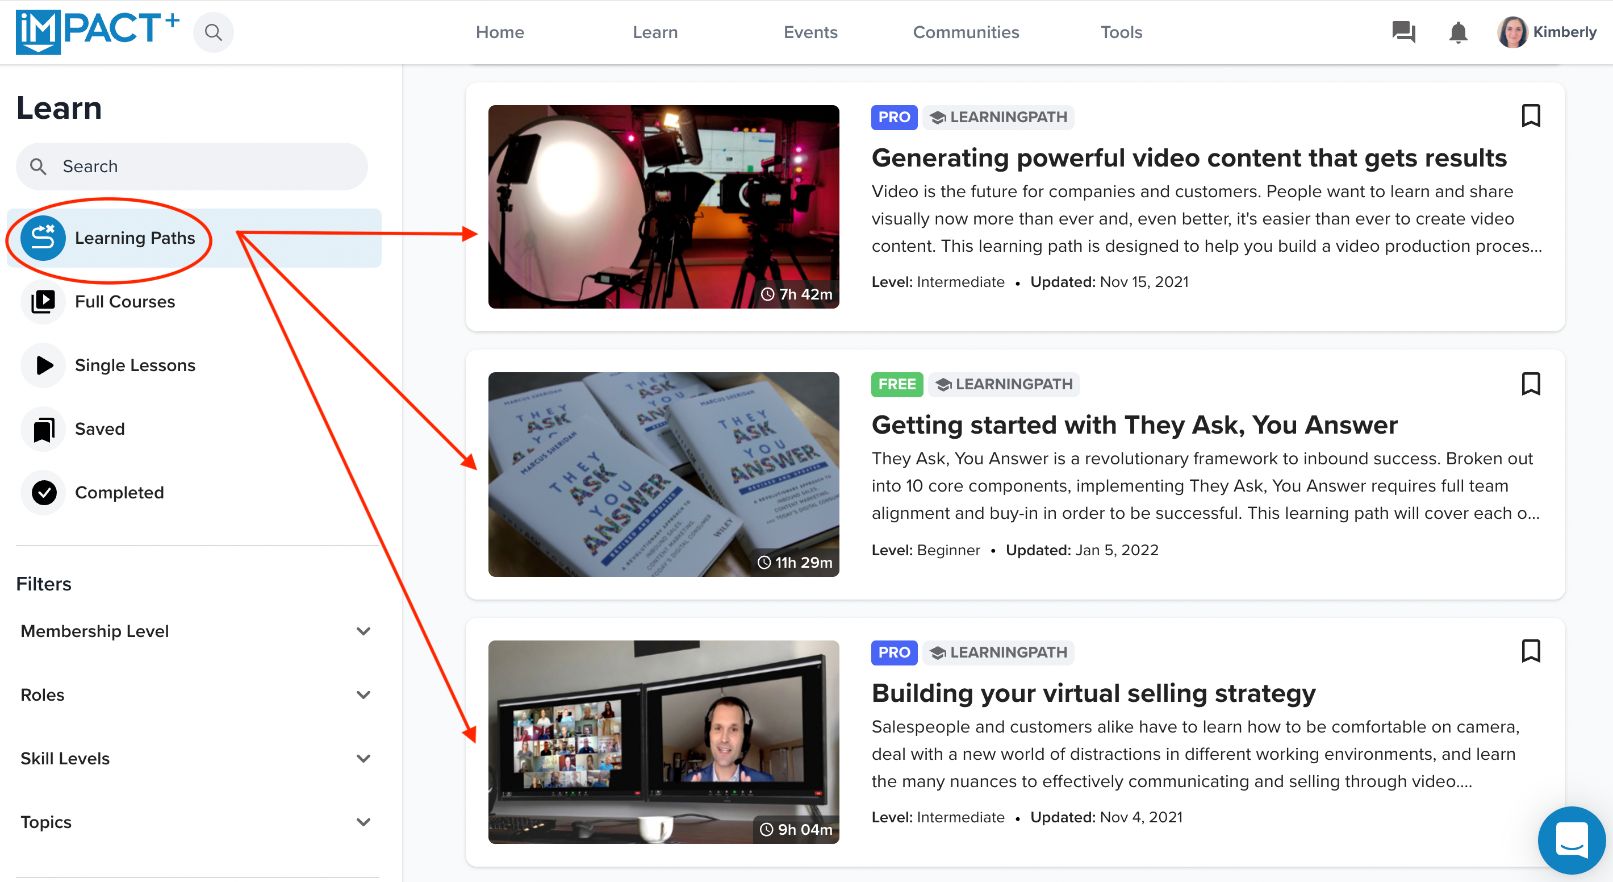Select the Saved bookmark sidebar icon
Image resolution: width=1613 pixels, height=882 pixels.
[43, 429]
